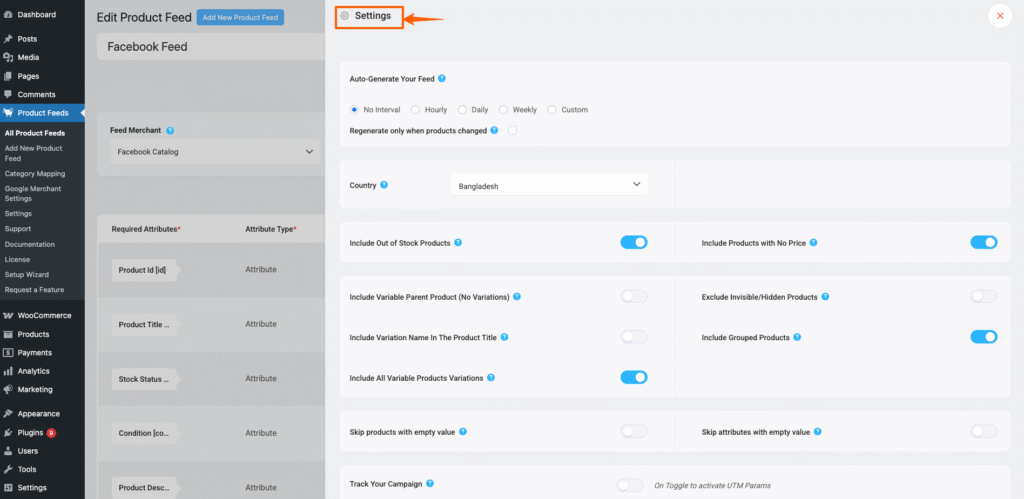Open the Documentation link in sidebar
Viewport: 1024px width, 499px height.
29,244
